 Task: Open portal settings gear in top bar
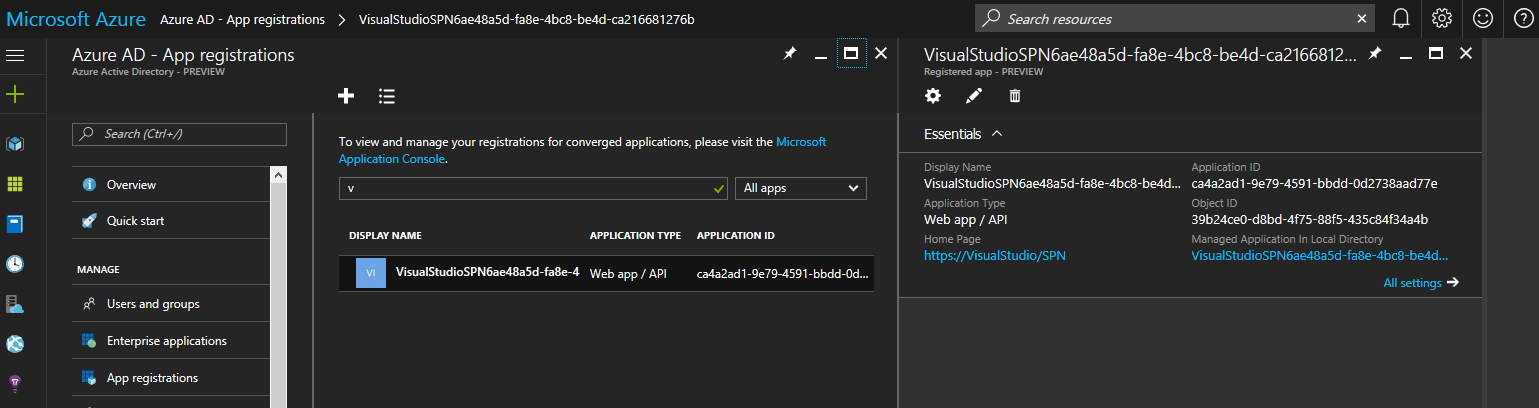click(x=1441, y=18)
